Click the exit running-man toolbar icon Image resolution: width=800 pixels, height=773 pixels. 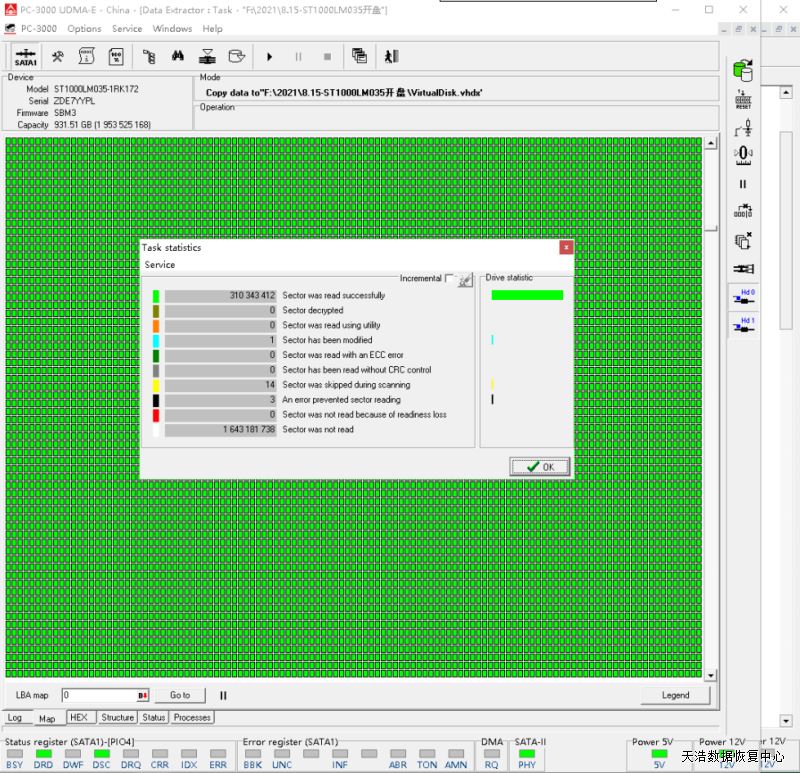click(391, 57)
